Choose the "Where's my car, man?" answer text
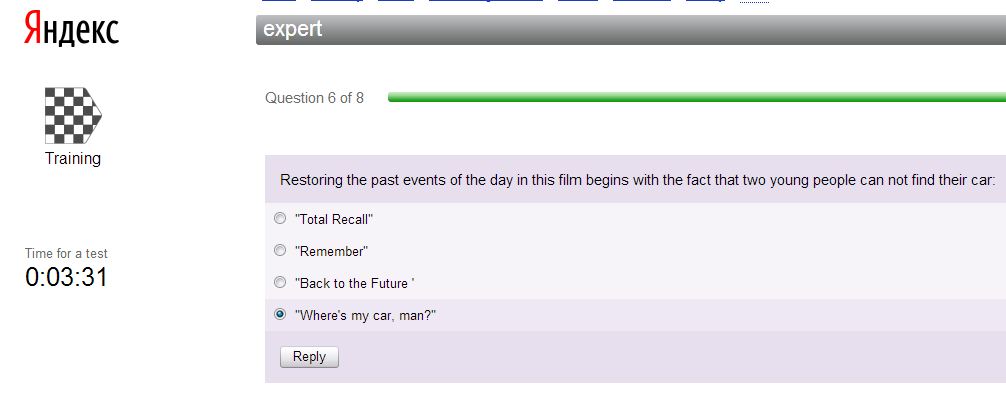This screenshot has height=395, width=1006. pyautogui.click(x=366, y=315)
